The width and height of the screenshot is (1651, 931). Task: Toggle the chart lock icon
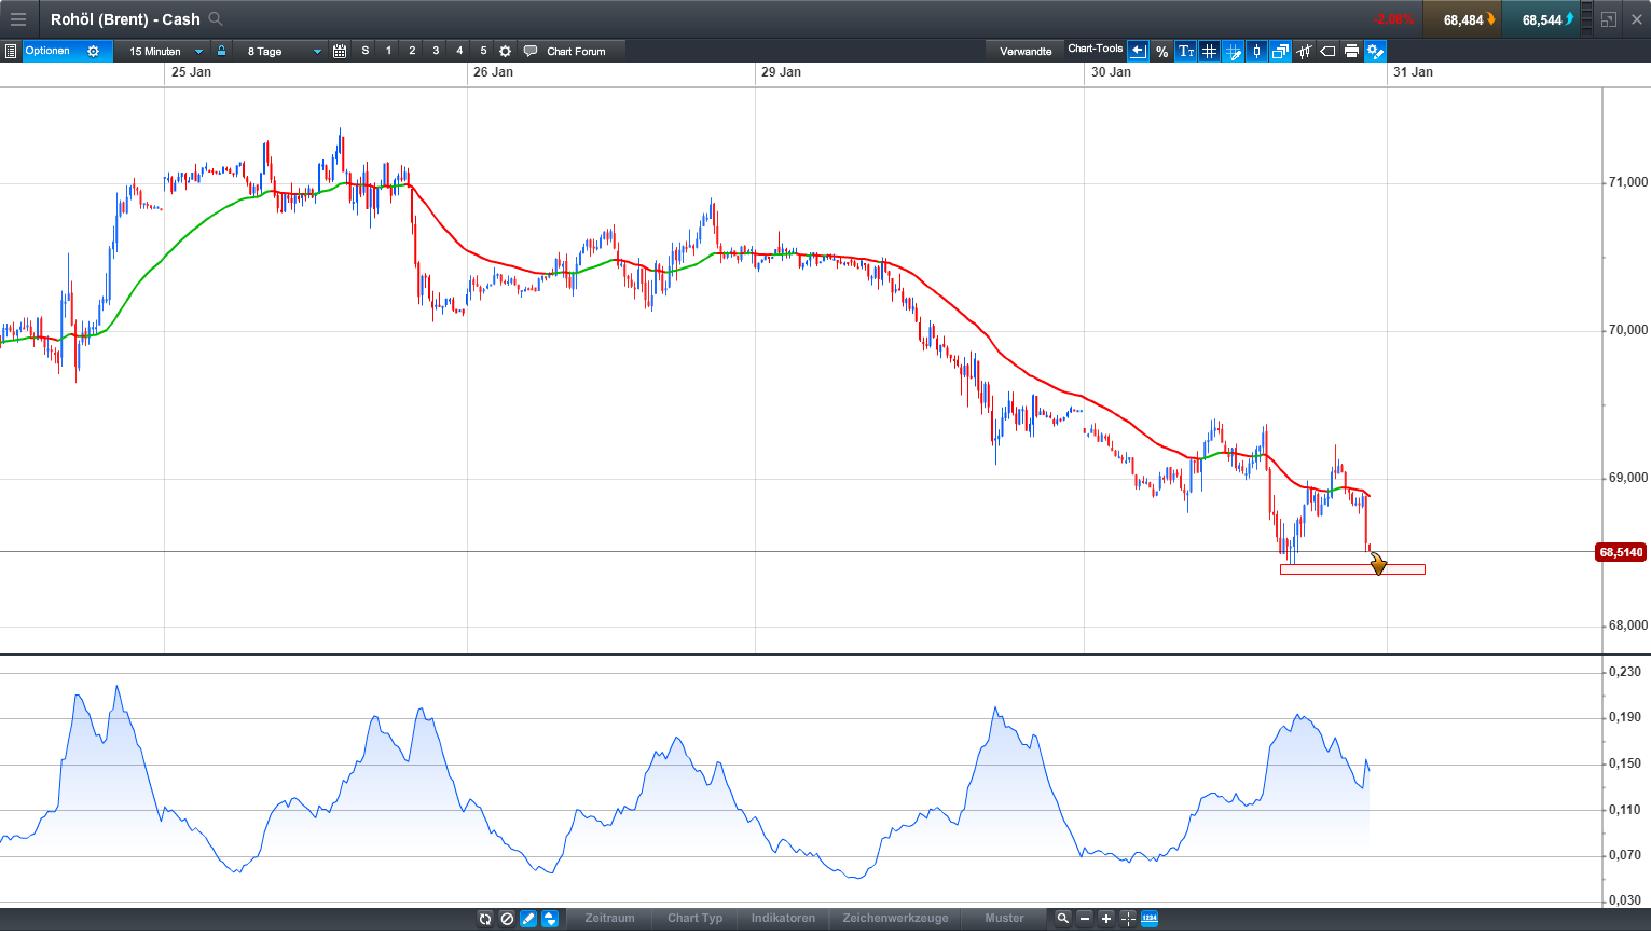tap(221, 51)
